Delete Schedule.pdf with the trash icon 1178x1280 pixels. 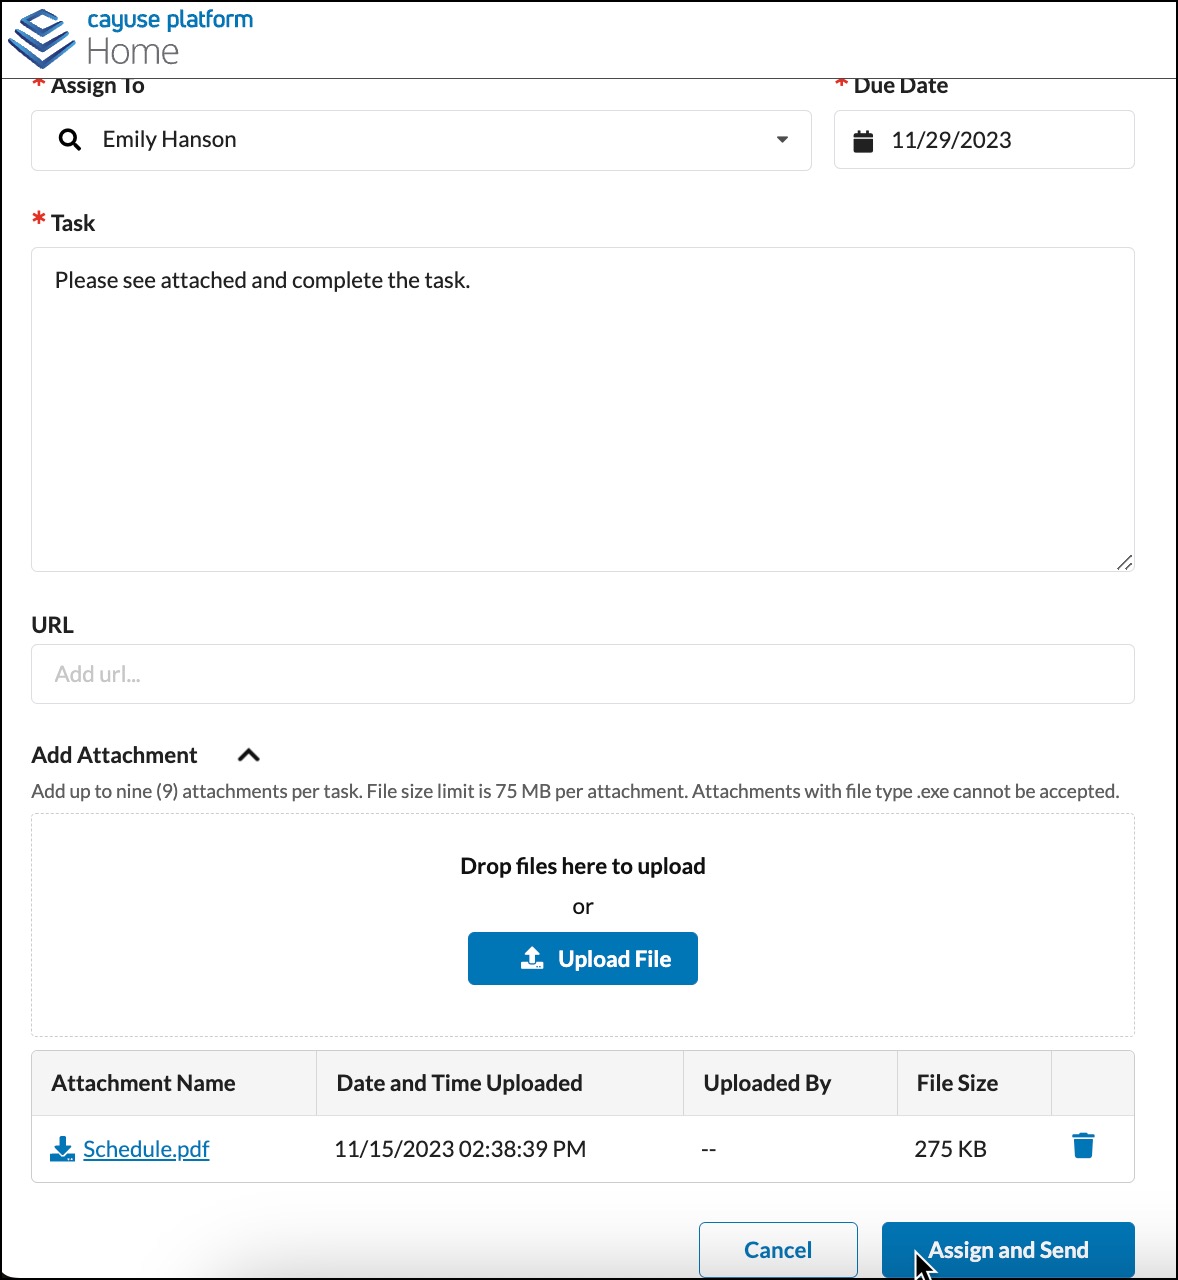(1083, 1146)
